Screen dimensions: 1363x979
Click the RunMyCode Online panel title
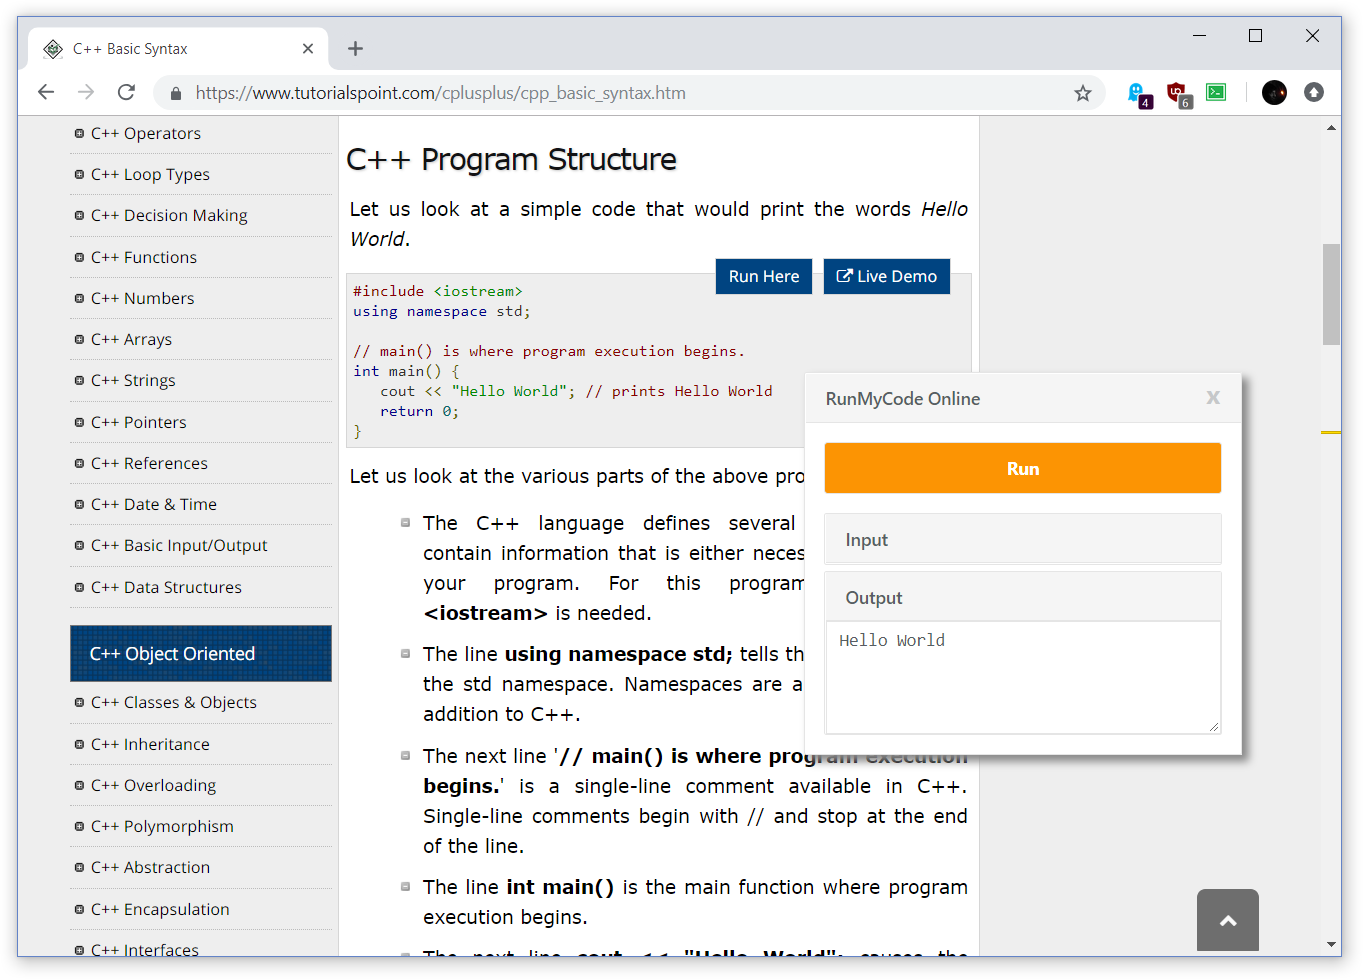coord(902,398)
